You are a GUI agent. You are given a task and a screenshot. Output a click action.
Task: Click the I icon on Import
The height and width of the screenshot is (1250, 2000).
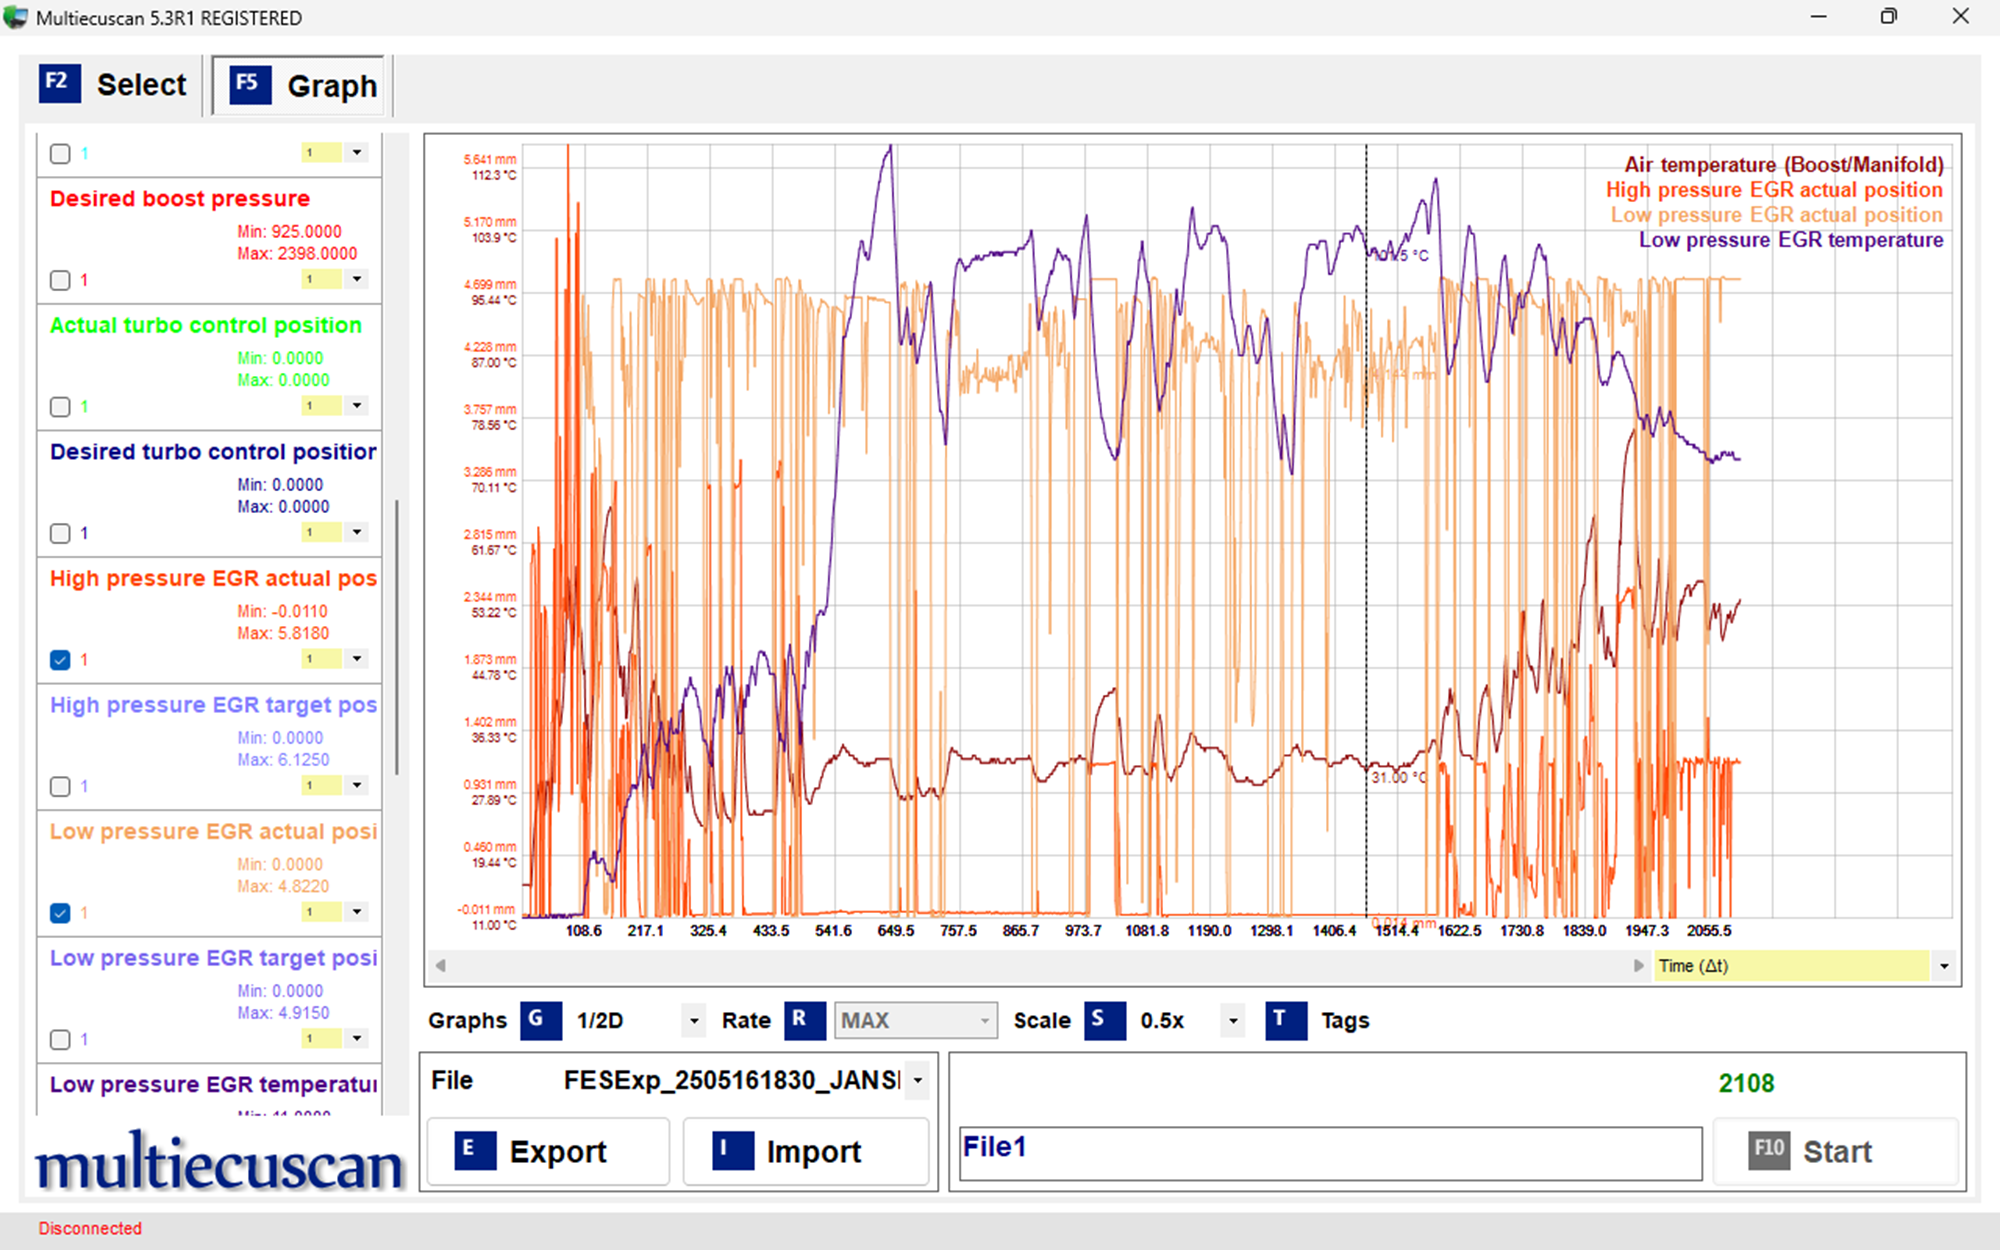(x=733, y=1151)
